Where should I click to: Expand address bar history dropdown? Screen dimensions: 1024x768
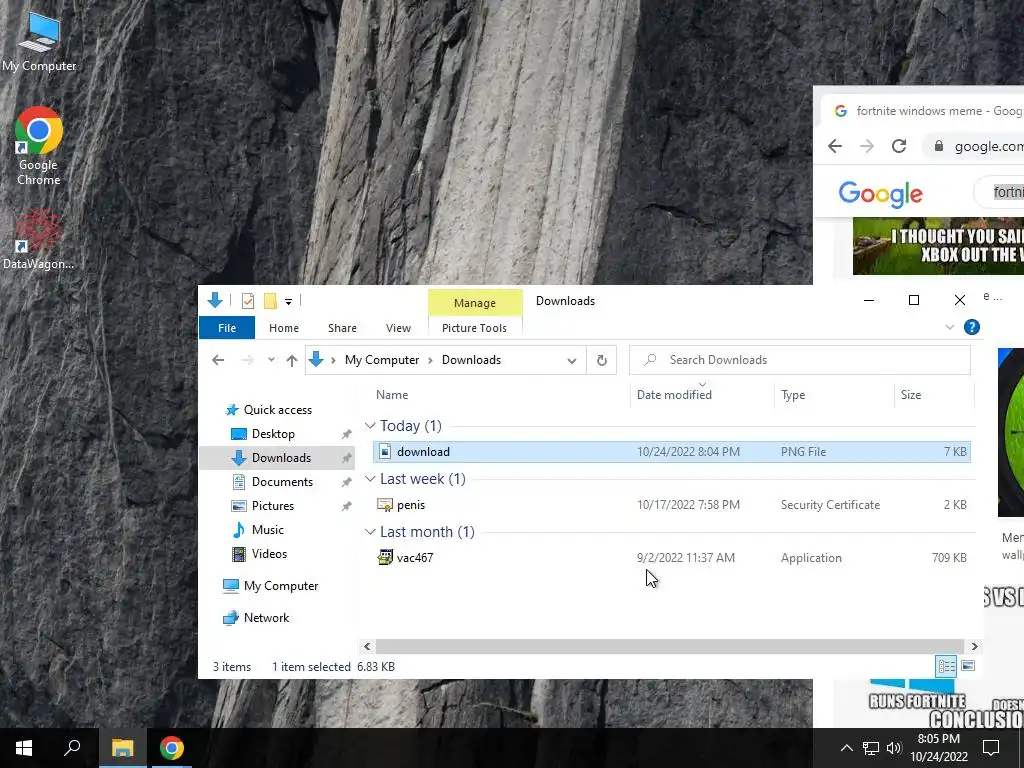(571, 360)
